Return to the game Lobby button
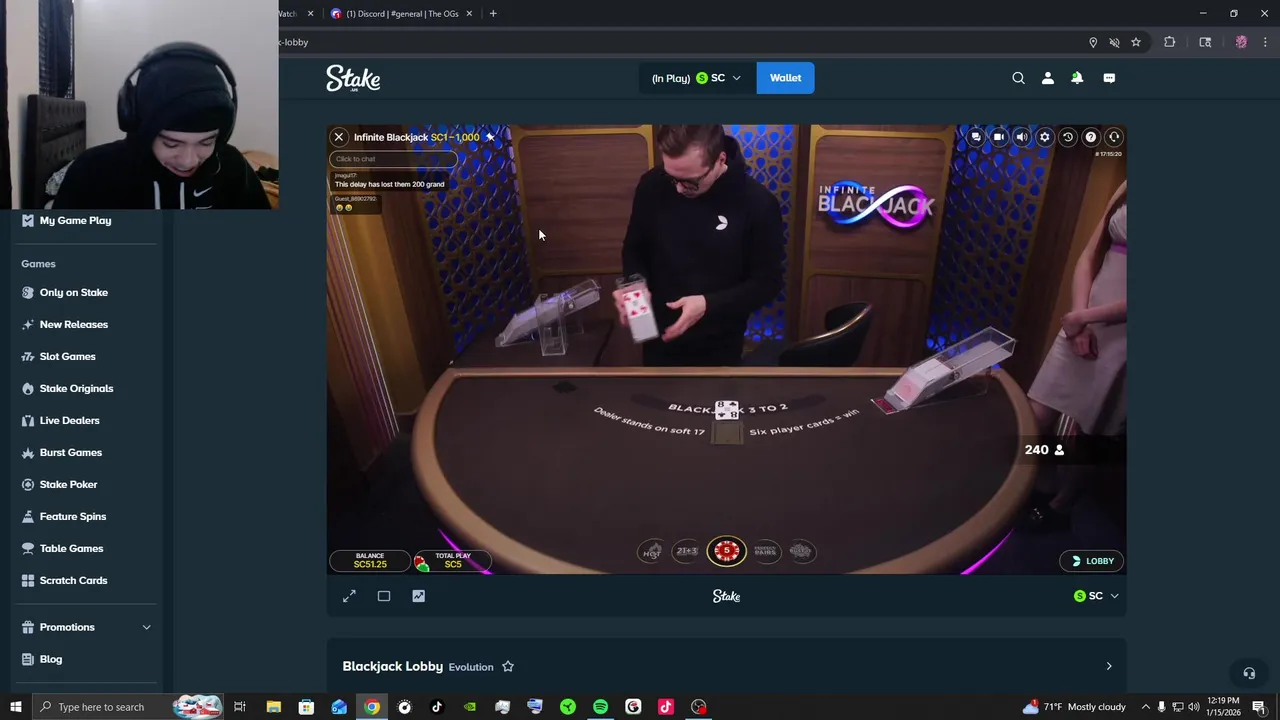The width and height of the screenshot is (1280, 720). (1093, 561)
